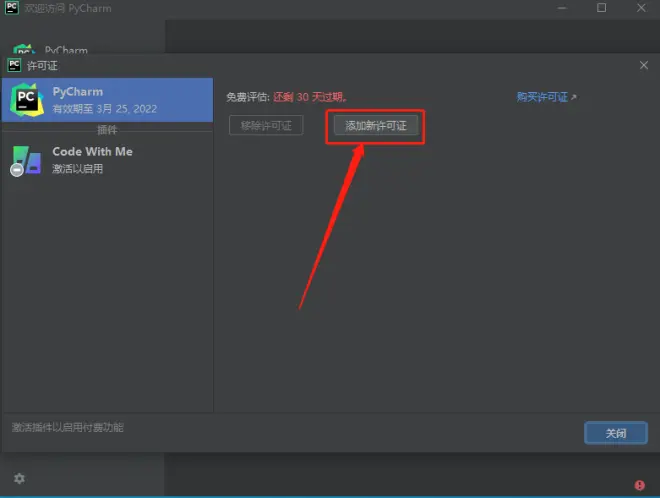Click the 添加新许可证 button
Screen dimensions: 660x498
pos(375,125)
